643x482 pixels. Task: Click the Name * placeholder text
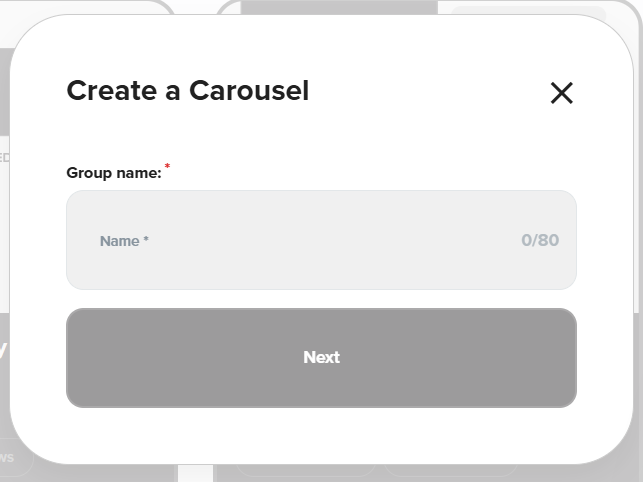[x=124, y=241]
